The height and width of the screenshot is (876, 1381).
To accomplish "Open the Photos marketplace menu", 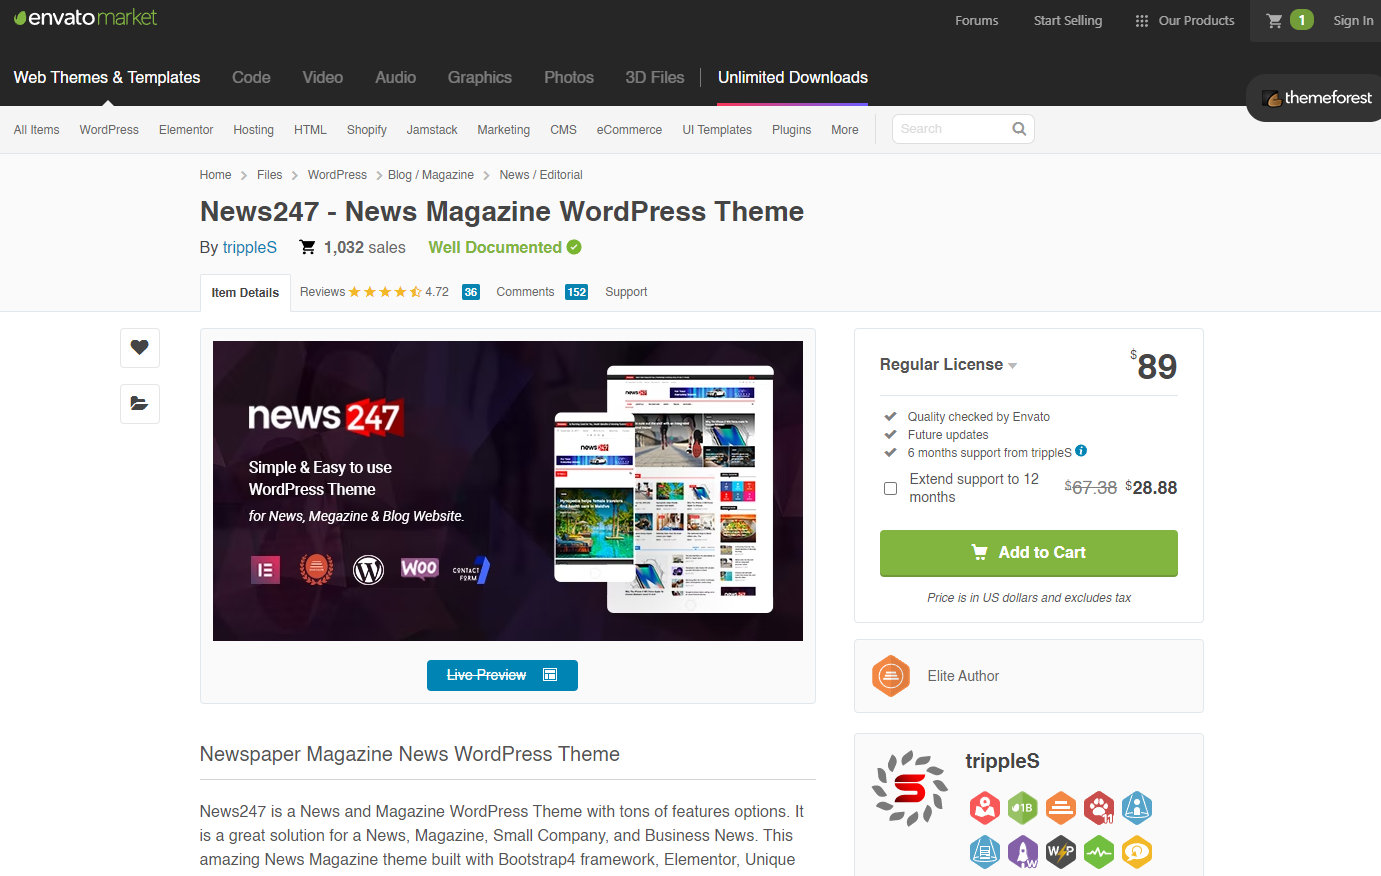I will (x=569, y=78).
